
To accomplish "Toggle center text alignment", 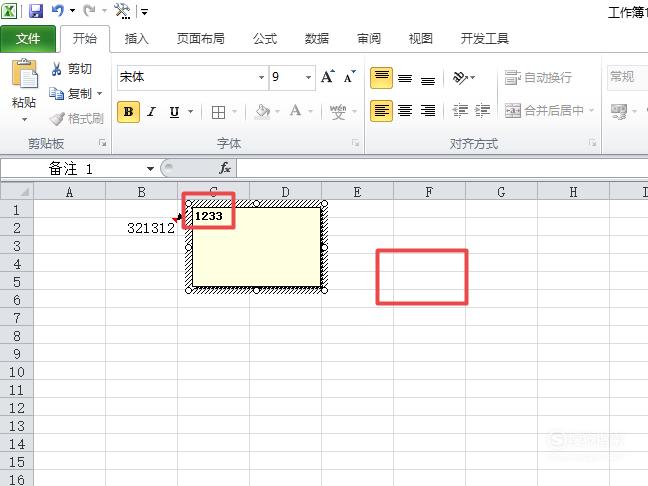I will point(405,111).
